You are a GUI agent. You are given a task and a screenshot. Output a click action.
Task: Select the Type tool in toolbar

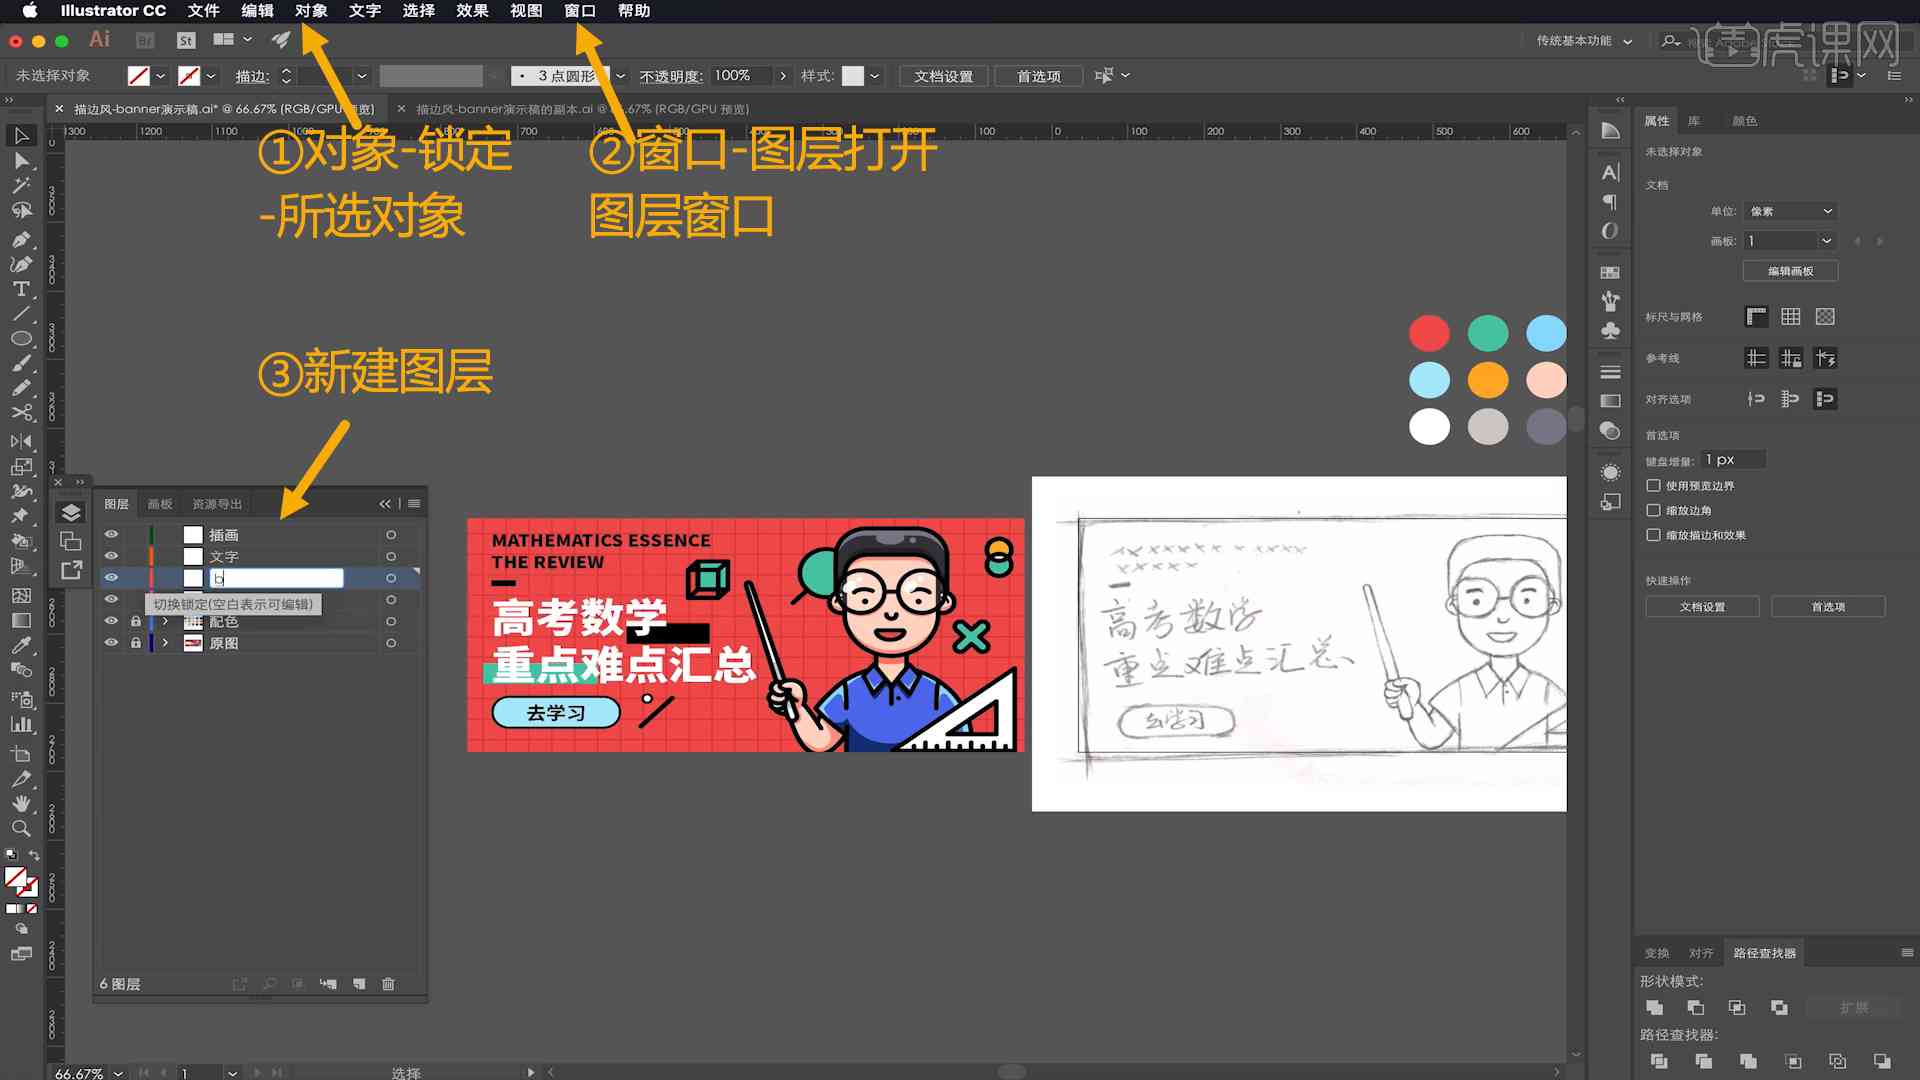20,287
